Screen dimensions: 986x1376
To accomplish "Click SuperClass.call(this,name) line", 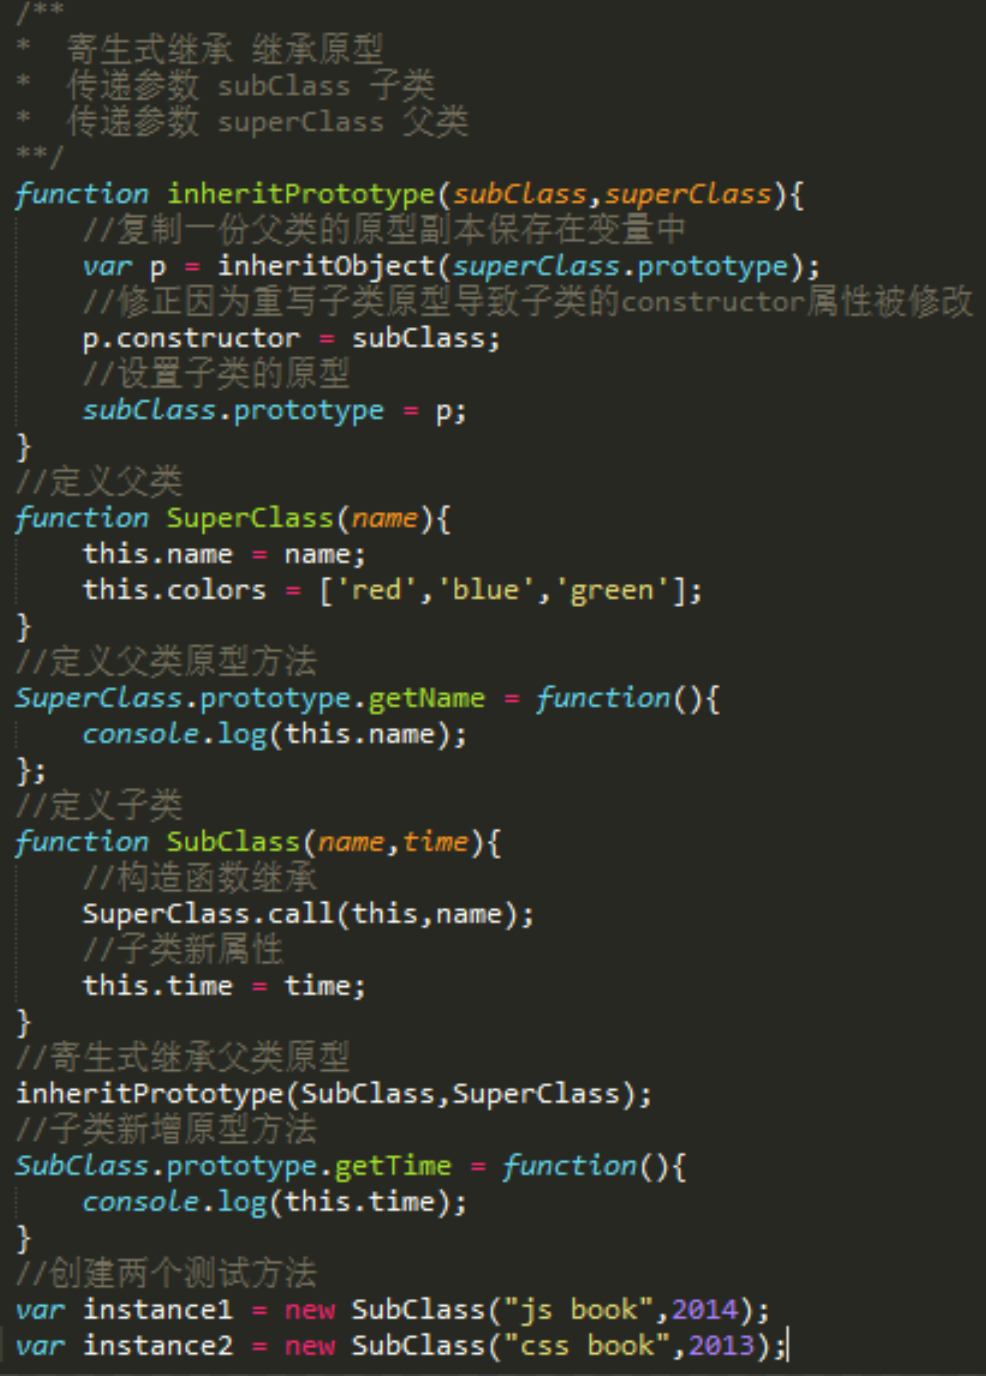I will pyautogui.click(x=308, y=914).
